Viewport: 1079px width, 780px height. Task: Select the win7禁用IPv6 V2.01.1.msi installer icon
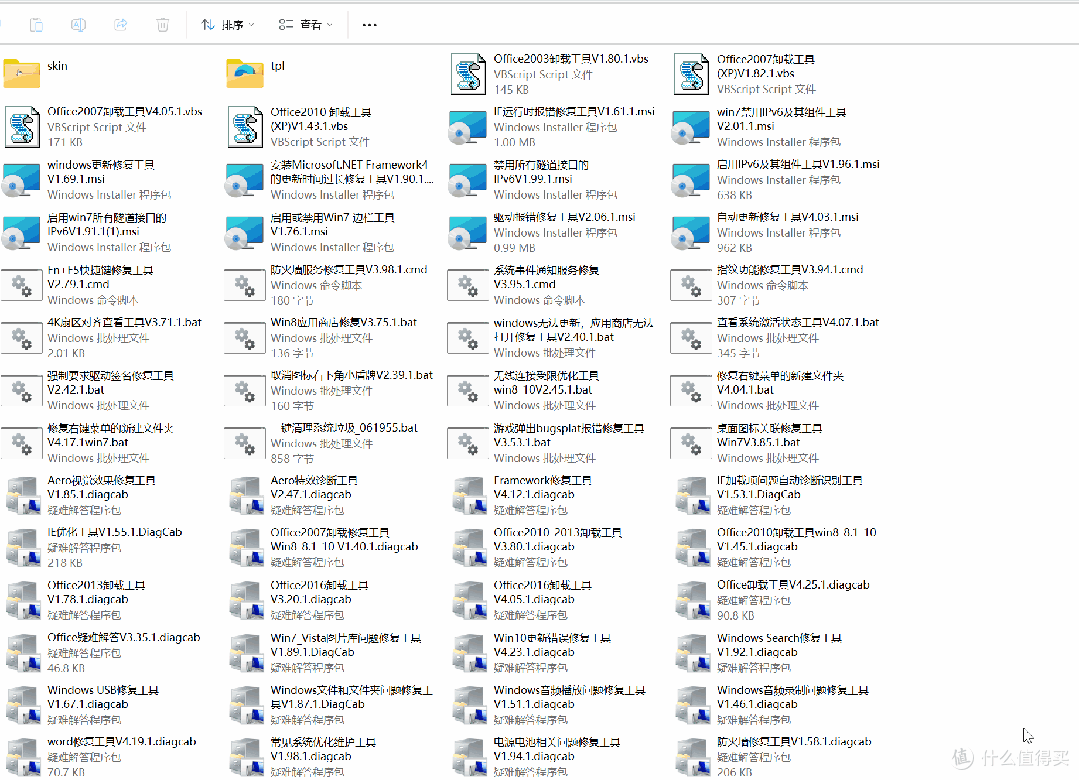tap(690, 128)
